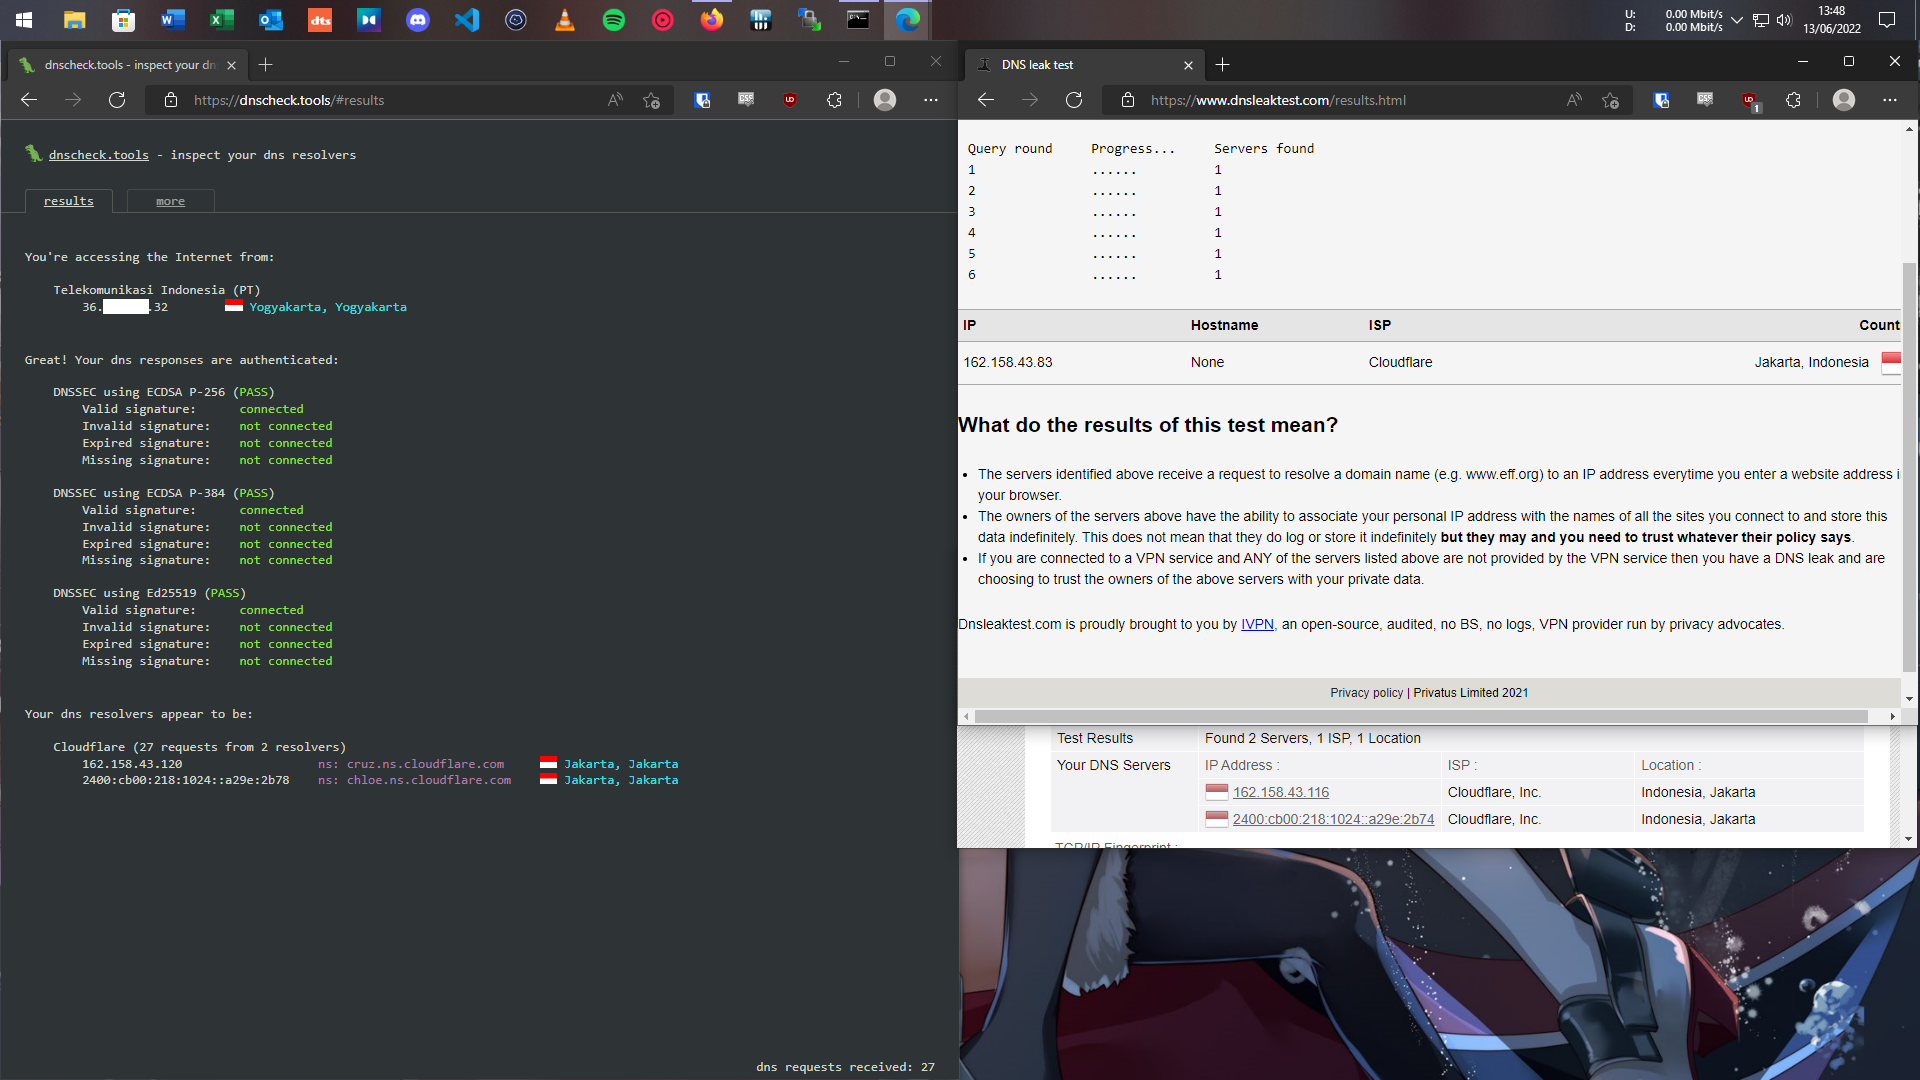The width and height of the screenshot is (1920, 1080).
Task: Open Bitwarden extension in dnscheck window
Action: point(703,100)
